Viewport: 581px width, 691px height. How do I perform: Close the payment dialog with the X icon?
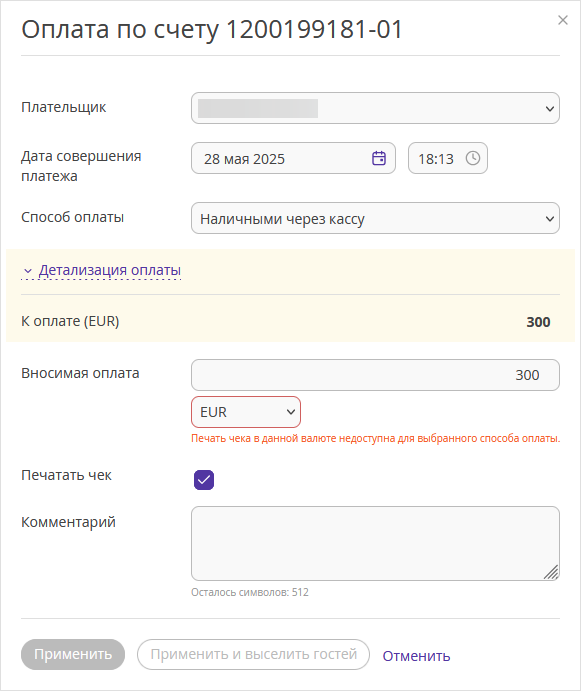tap(562, 20)
